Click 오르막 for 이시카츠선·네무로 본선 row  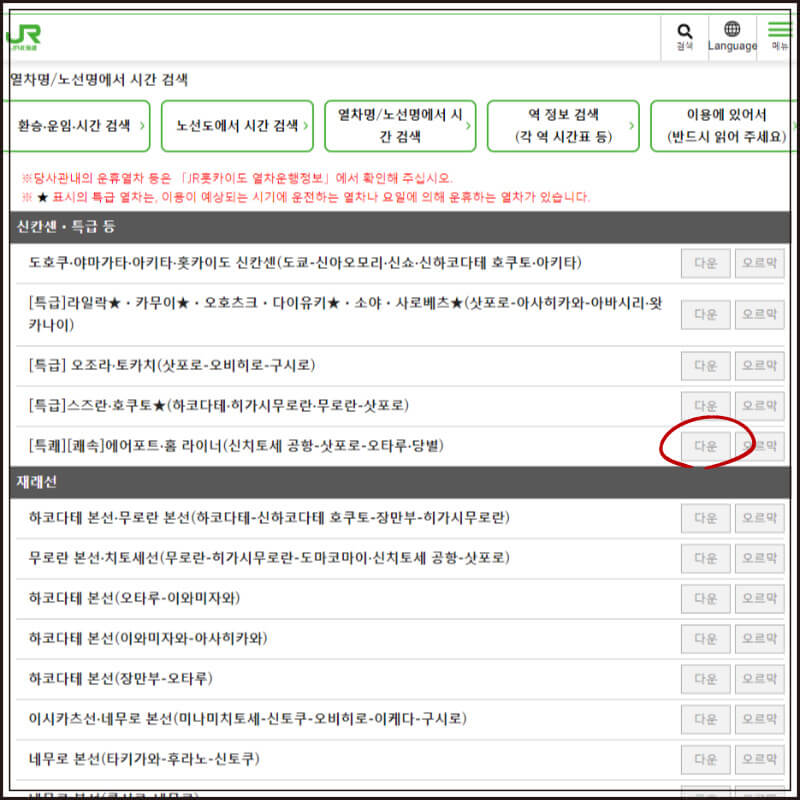point(759,719)
